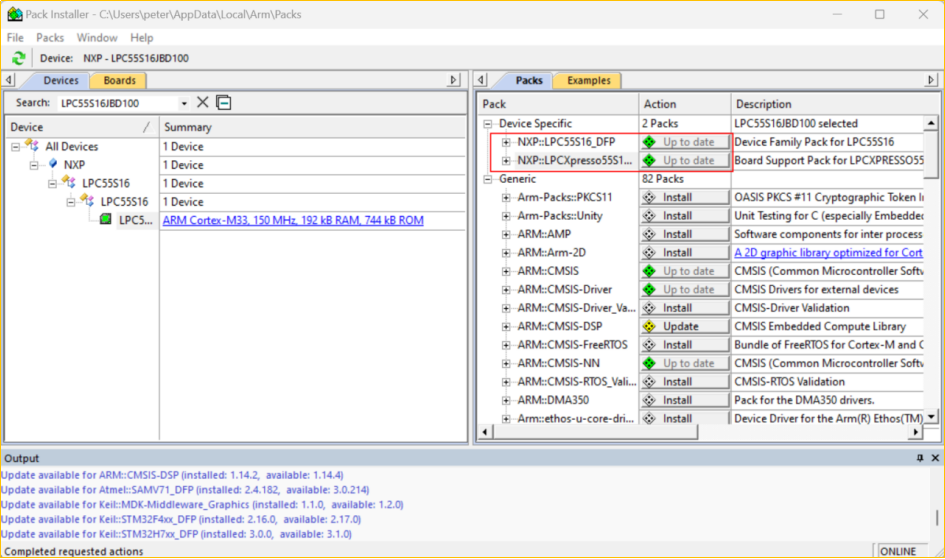945x559 pixels.
Task: Update the ARM::CMSIS-DSP pack
Action: (x=685, y=326)
